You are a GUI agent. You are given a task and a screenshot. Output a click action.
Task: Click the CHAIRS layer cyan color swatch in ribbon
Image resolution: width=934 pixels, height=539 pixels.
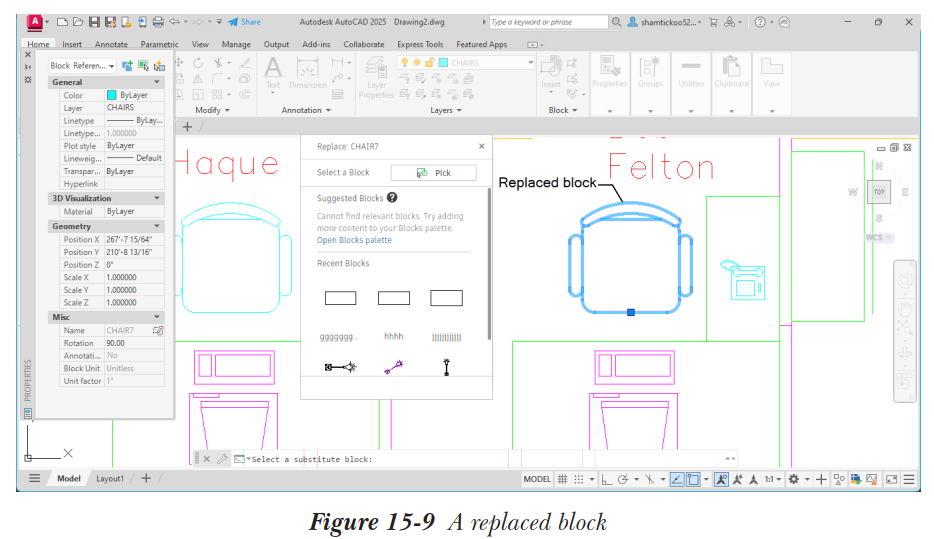[x=443, y=63]
